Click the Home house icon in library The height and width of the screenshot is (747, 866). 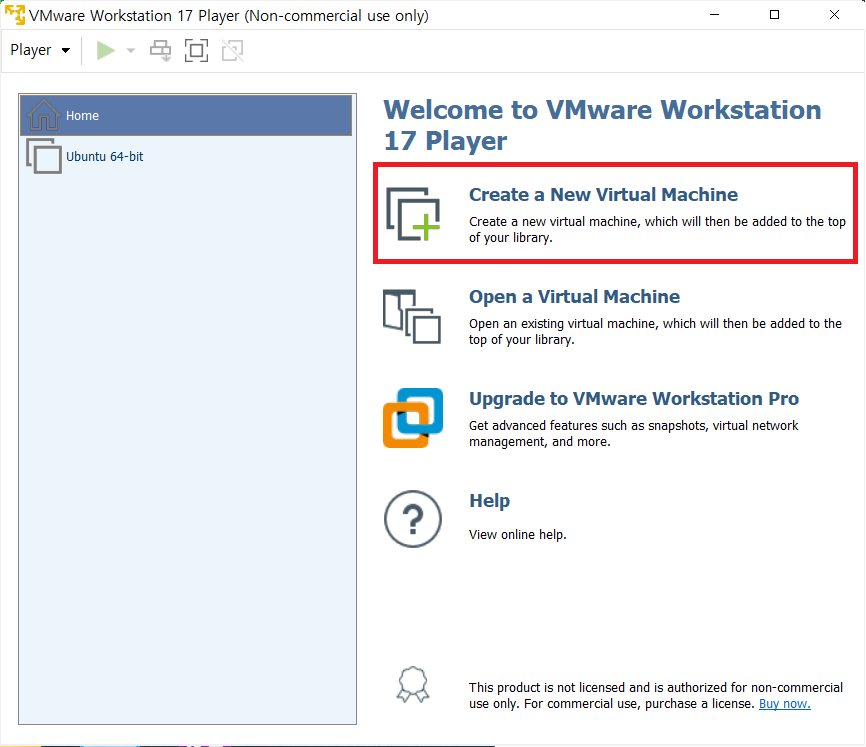[43, 114]
